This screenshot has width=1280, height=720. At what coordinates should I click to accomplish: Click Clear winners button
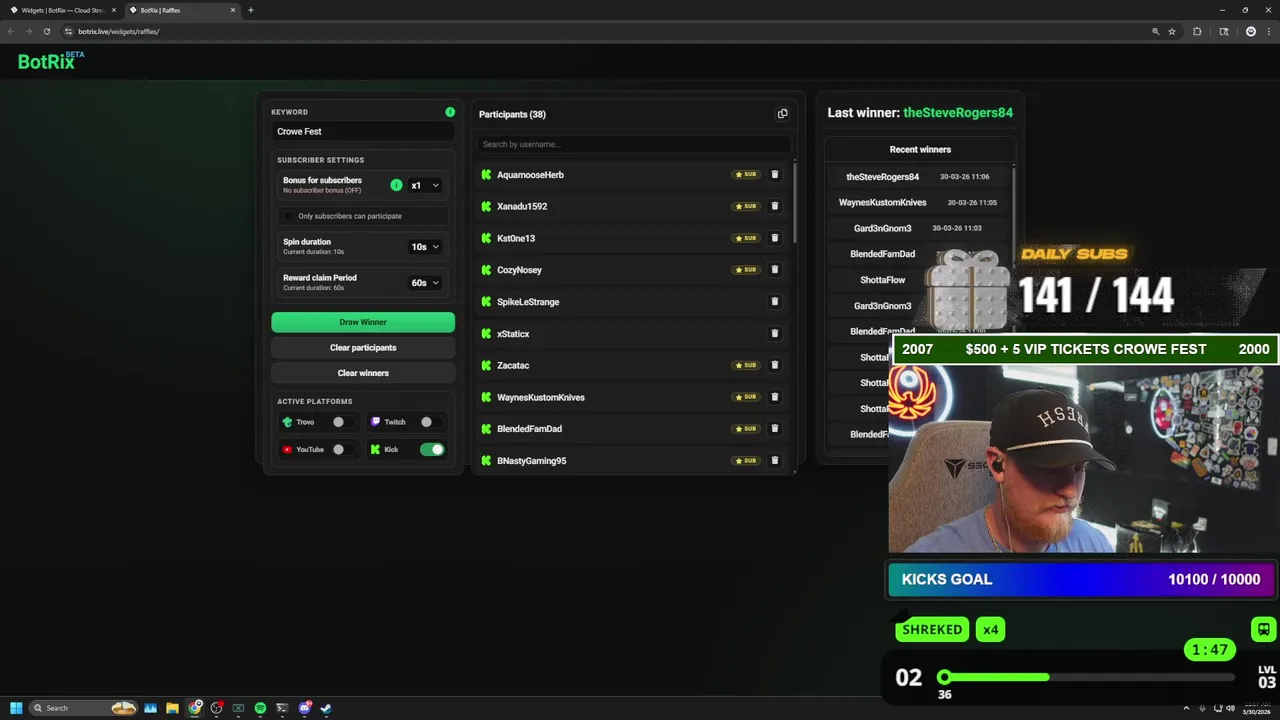pyautogui.click(x=363, y=373)
